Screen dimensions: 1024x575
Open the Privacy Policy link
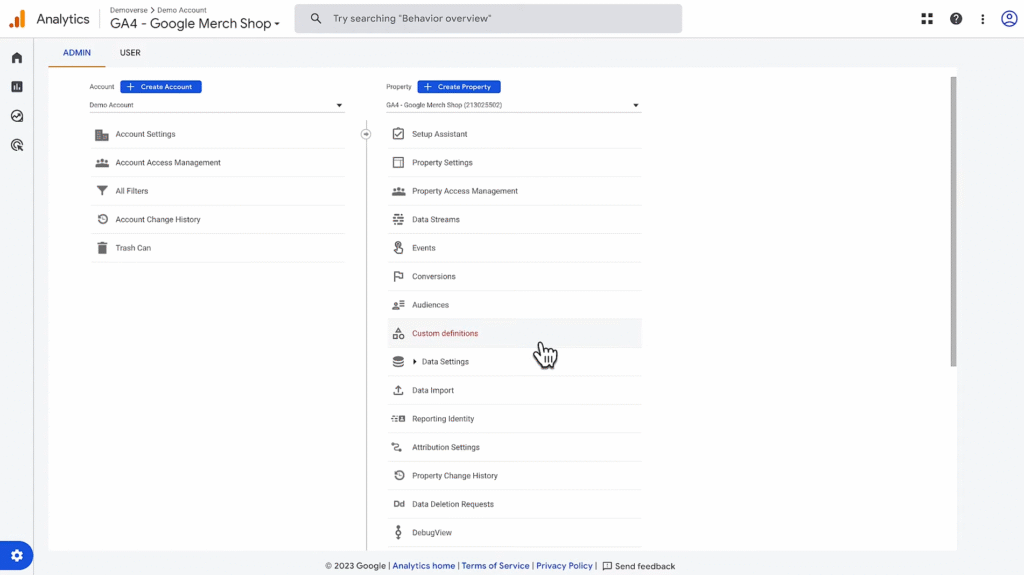point(564,566)
